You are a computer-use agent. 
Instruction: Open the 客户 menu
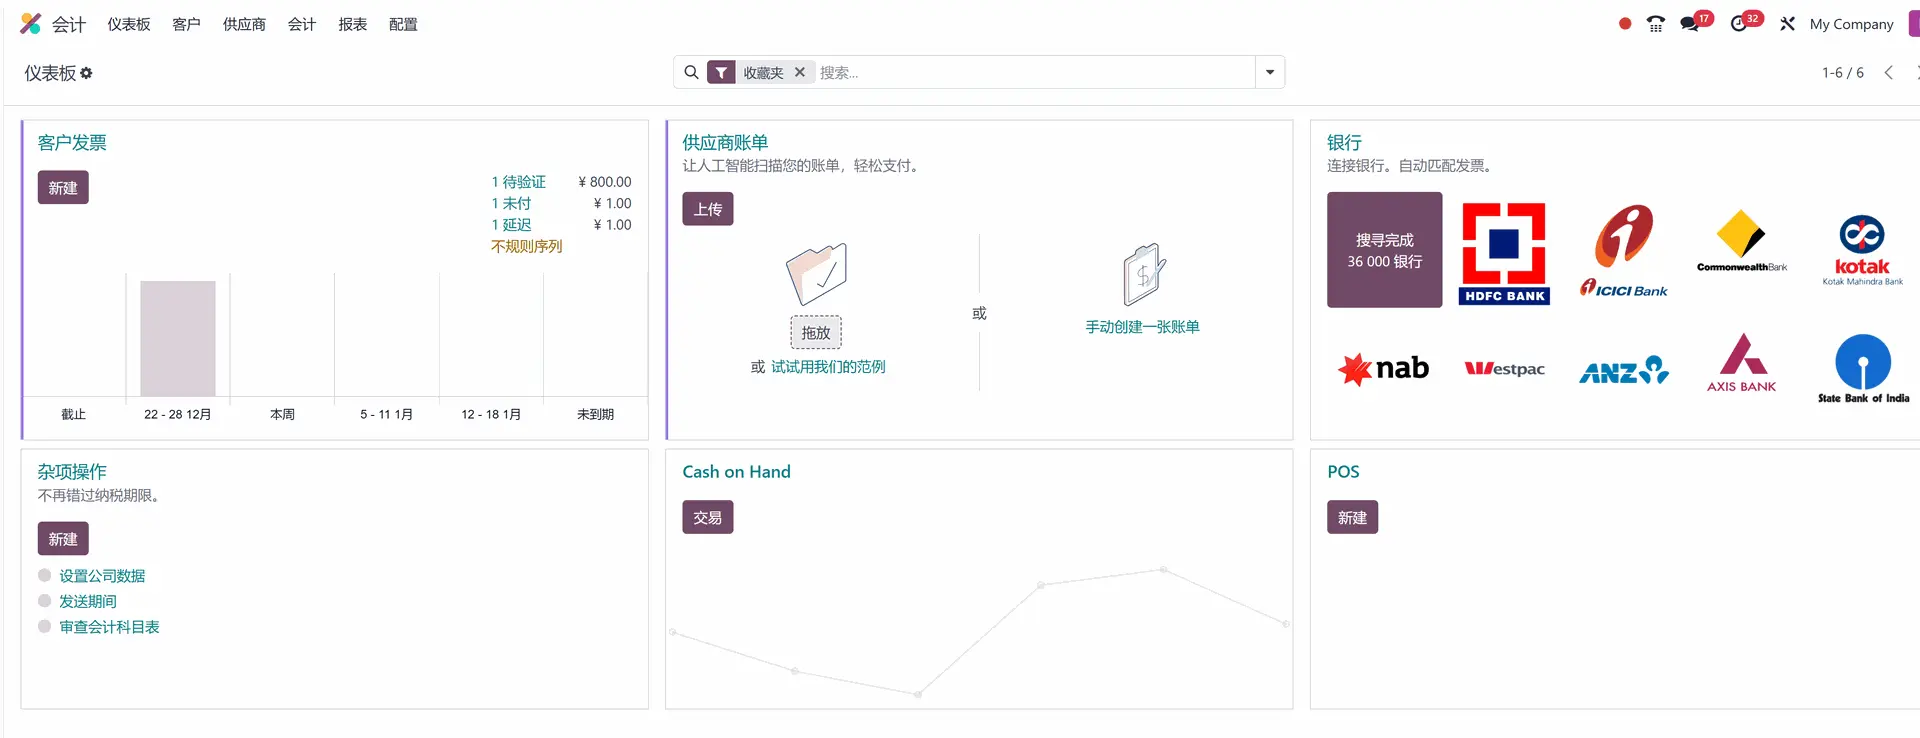tap(186, 24)
